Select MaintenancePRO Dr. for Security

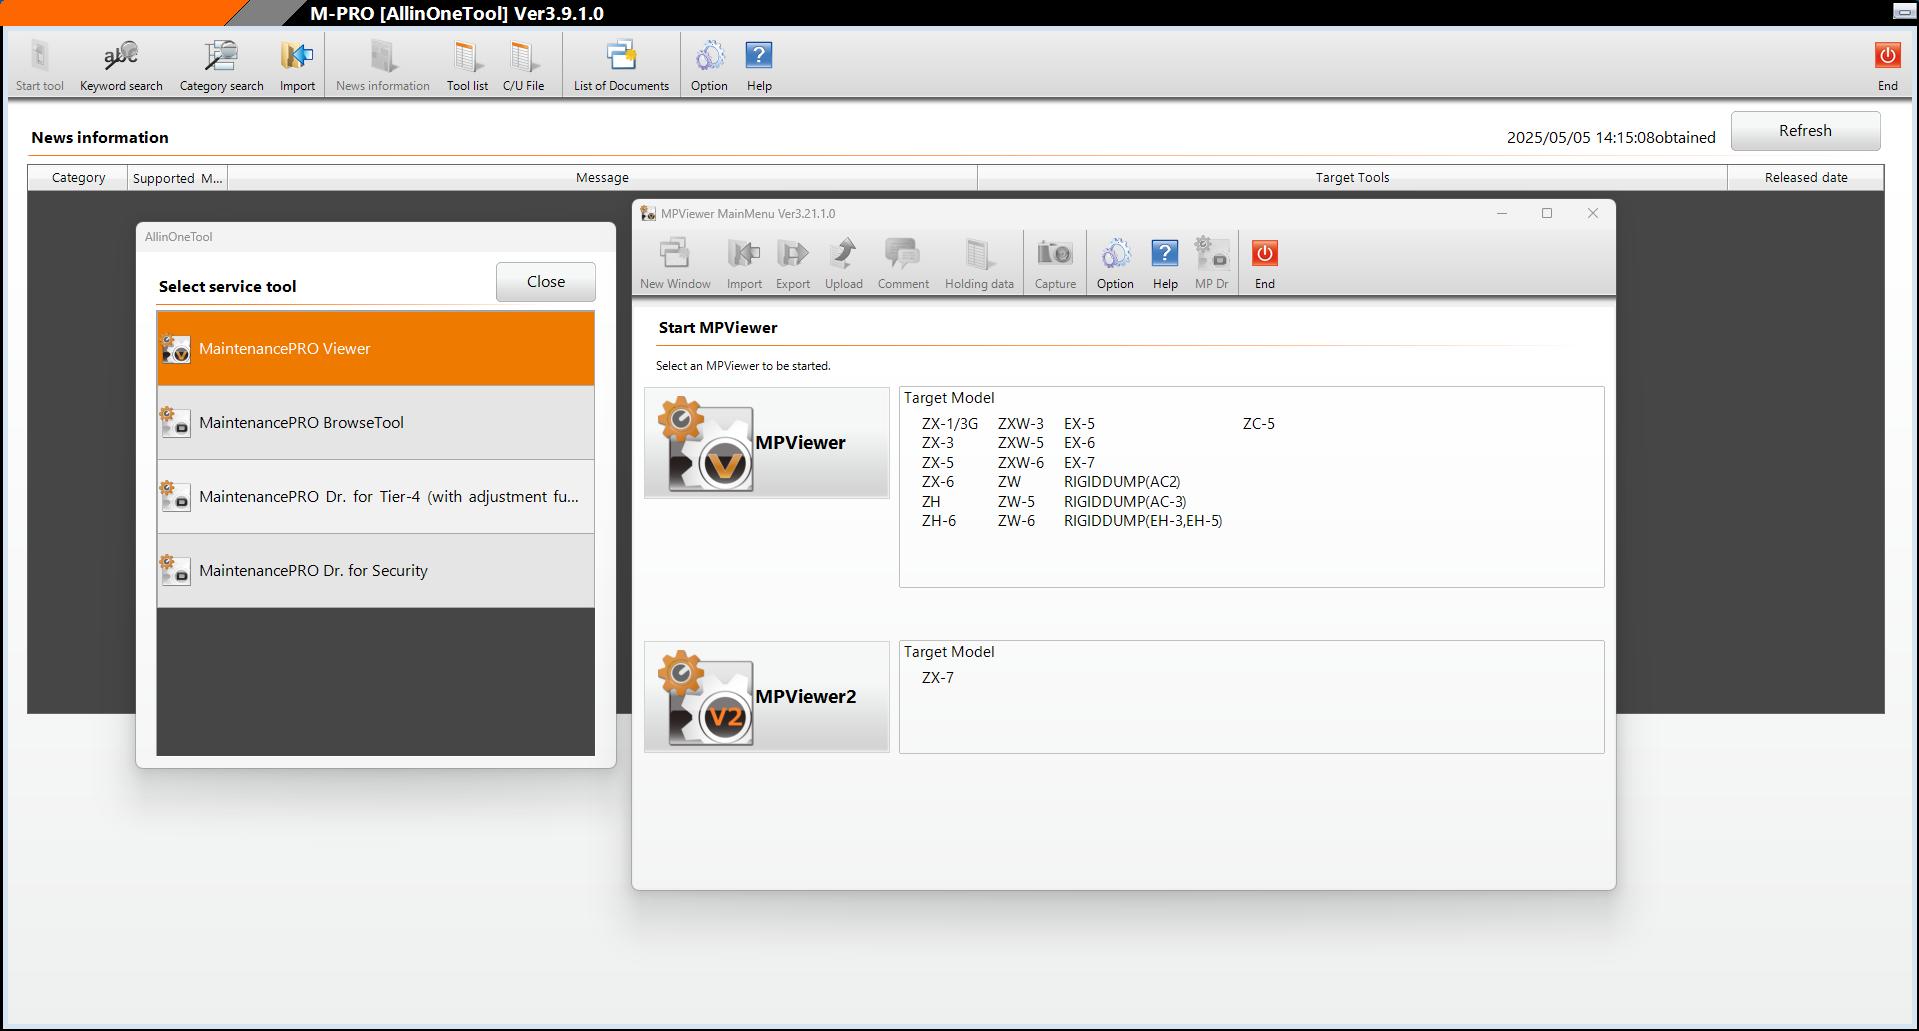coord(376,571)
